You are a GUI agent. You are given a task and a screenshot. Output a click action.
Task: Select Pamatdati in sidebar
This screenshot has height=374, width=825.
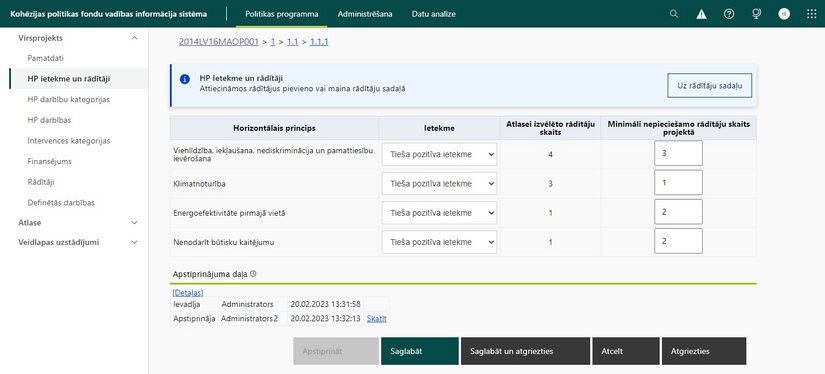[45, 58]
